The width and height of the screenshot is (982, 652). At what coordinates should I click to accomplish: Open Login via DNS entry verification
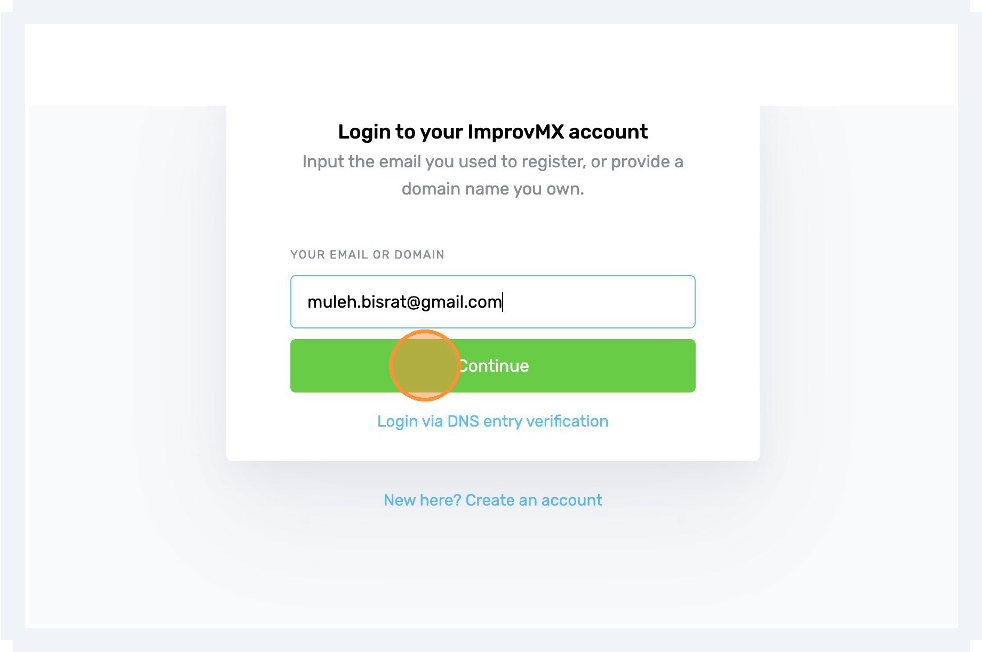[x=492, y=421]
